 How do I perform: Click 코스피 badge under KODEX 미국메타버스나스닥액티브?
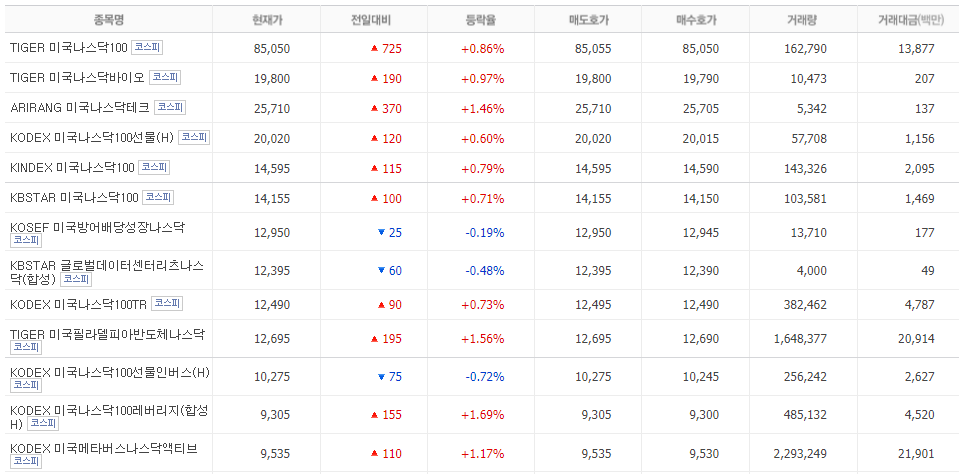pos(26,461)
